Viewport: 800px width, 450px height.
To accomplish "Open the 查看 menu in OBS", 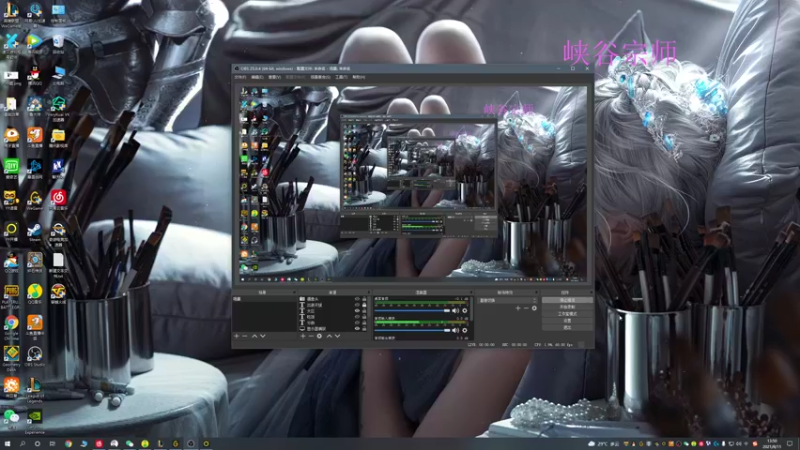I will click(274, 77).
